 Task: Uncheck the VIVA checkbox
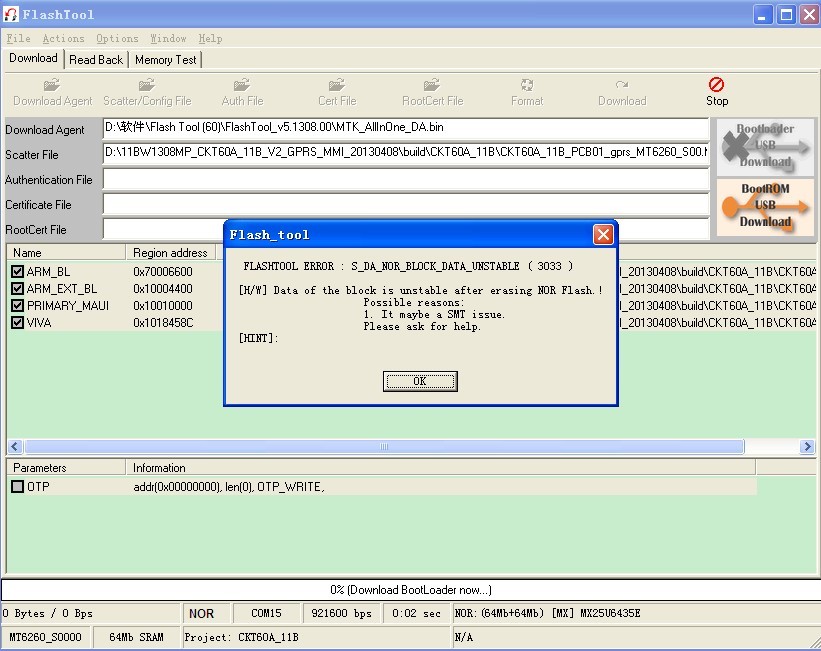[x=18, y=322]
